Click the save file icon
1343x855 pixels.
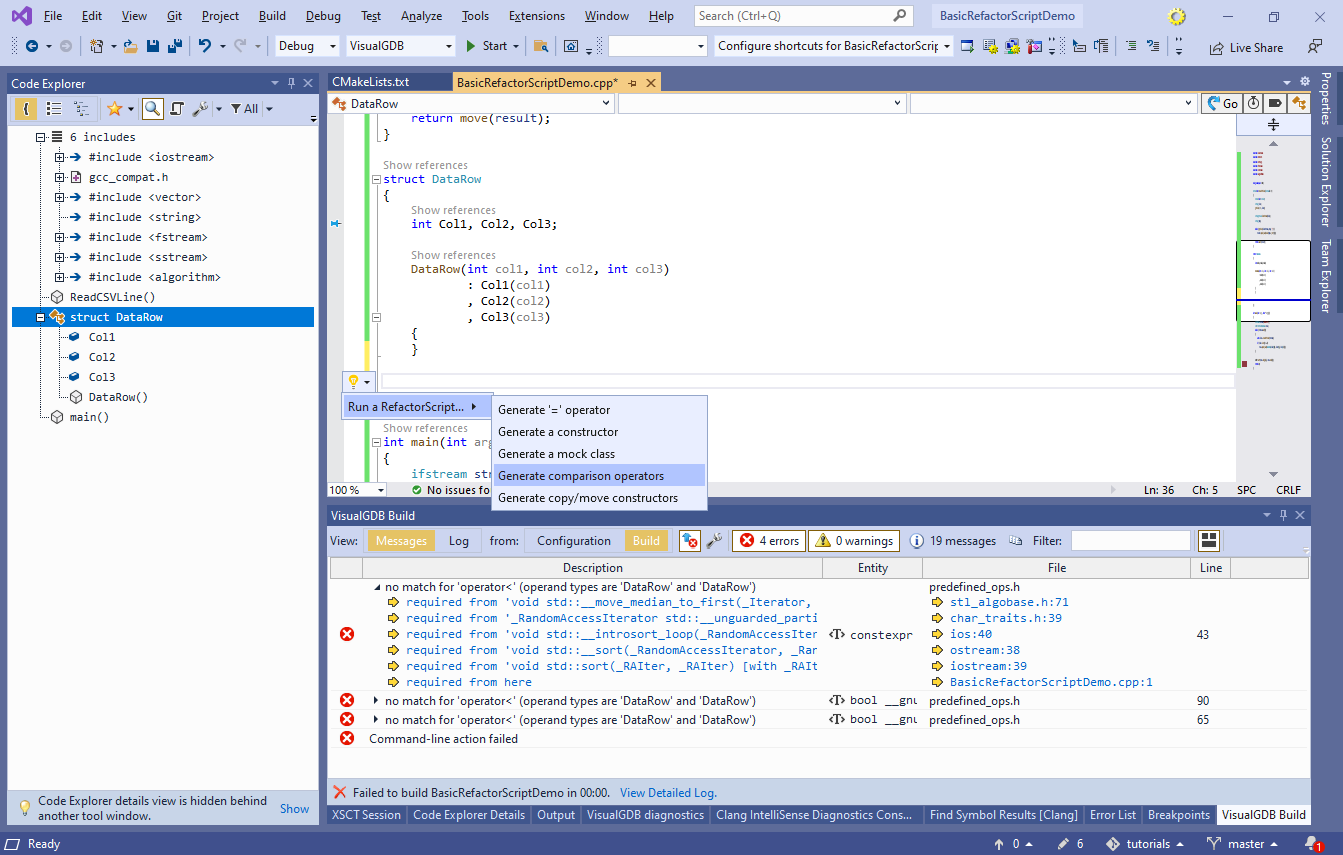pyautogui.click(x=153, y=46)
